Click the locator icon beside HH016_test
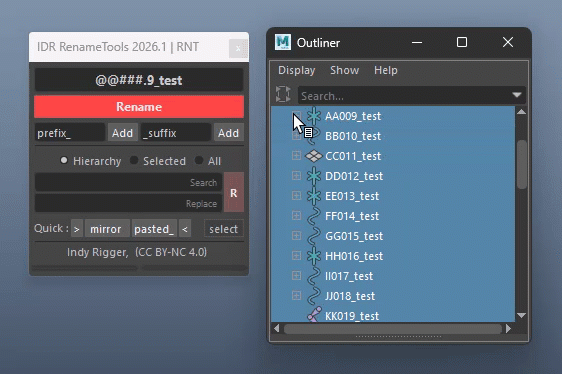Screen dimensions: 562x374 coord(314,256)
